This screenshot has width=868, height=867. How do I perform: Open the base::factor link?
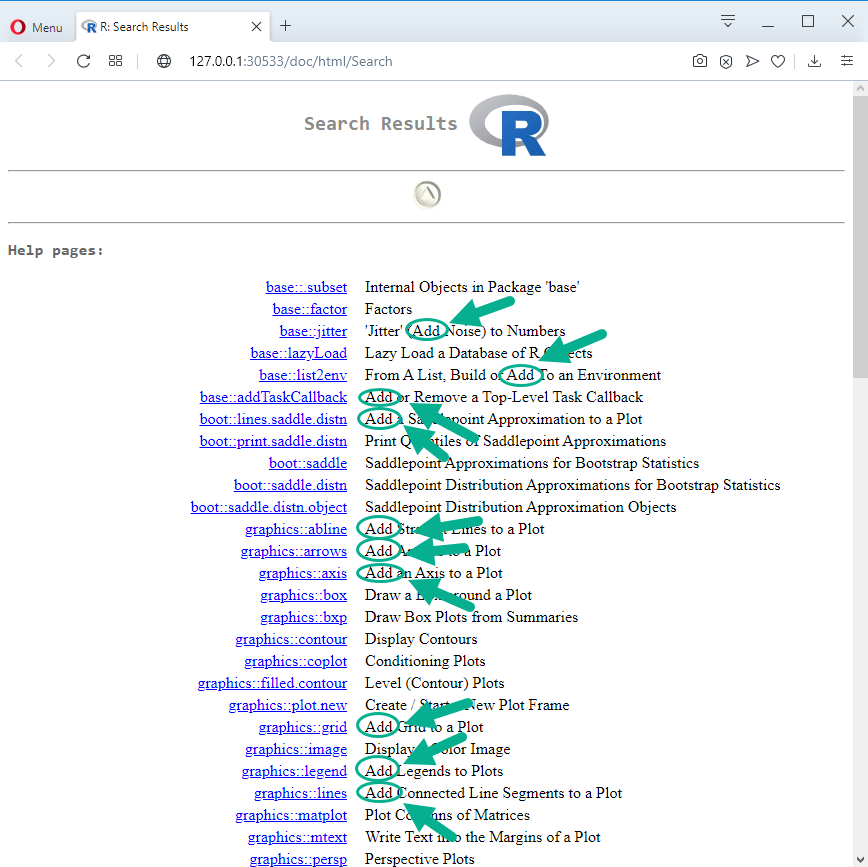(x=309, y=309)
